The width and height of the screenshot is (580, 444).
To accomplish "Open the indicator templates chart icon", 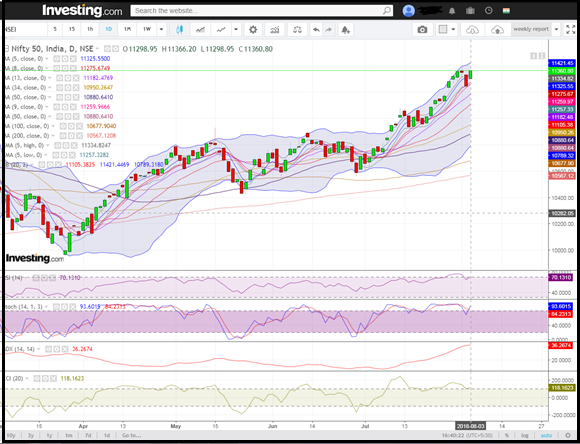I will pyautogui.click(x=275, y=30).
